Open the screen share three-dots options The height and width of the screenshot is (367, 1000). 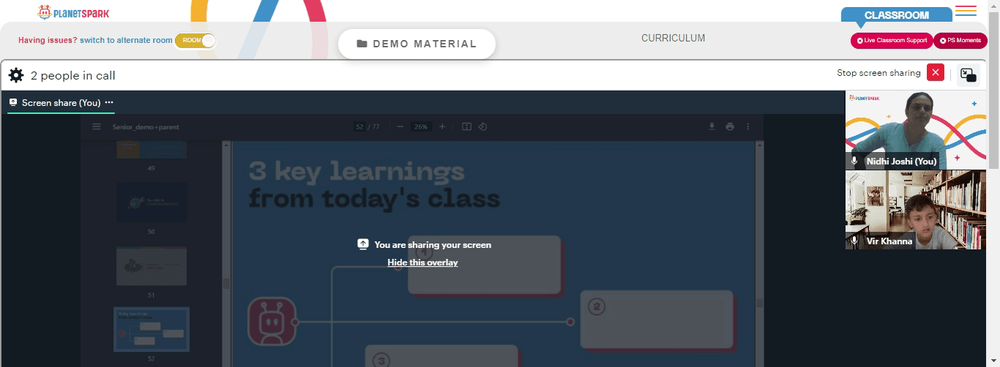(109, 102)
